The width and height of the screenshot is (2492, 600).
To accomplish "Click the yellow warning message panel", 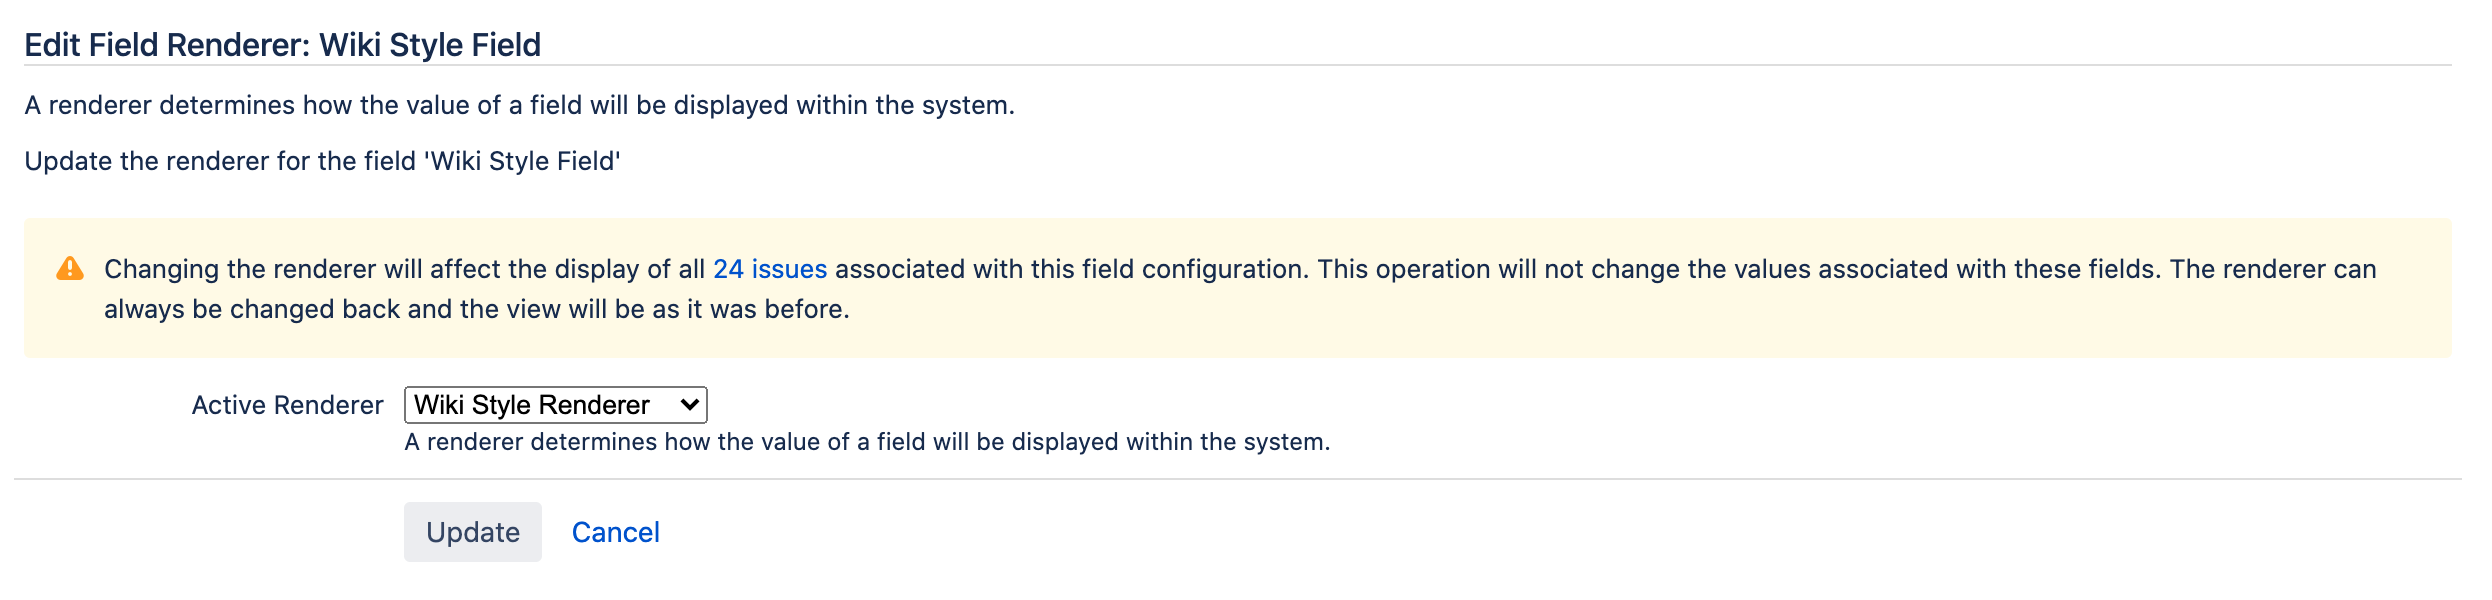I will click(x=1238, y=288).
